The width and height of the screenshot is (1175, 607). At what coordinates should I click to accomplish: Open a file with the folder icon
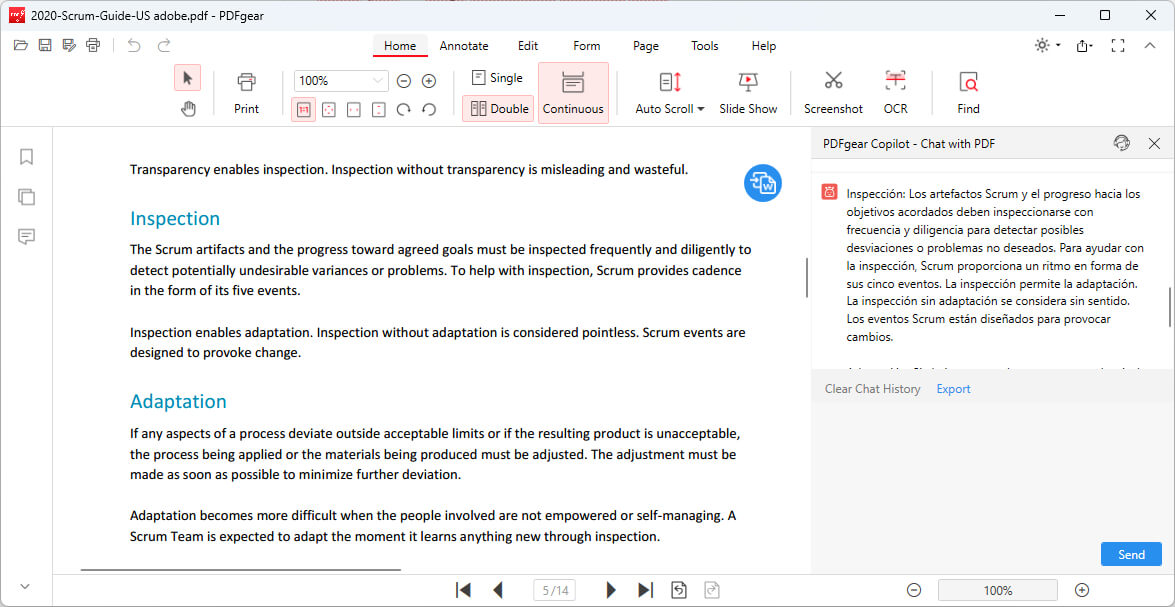21,46
